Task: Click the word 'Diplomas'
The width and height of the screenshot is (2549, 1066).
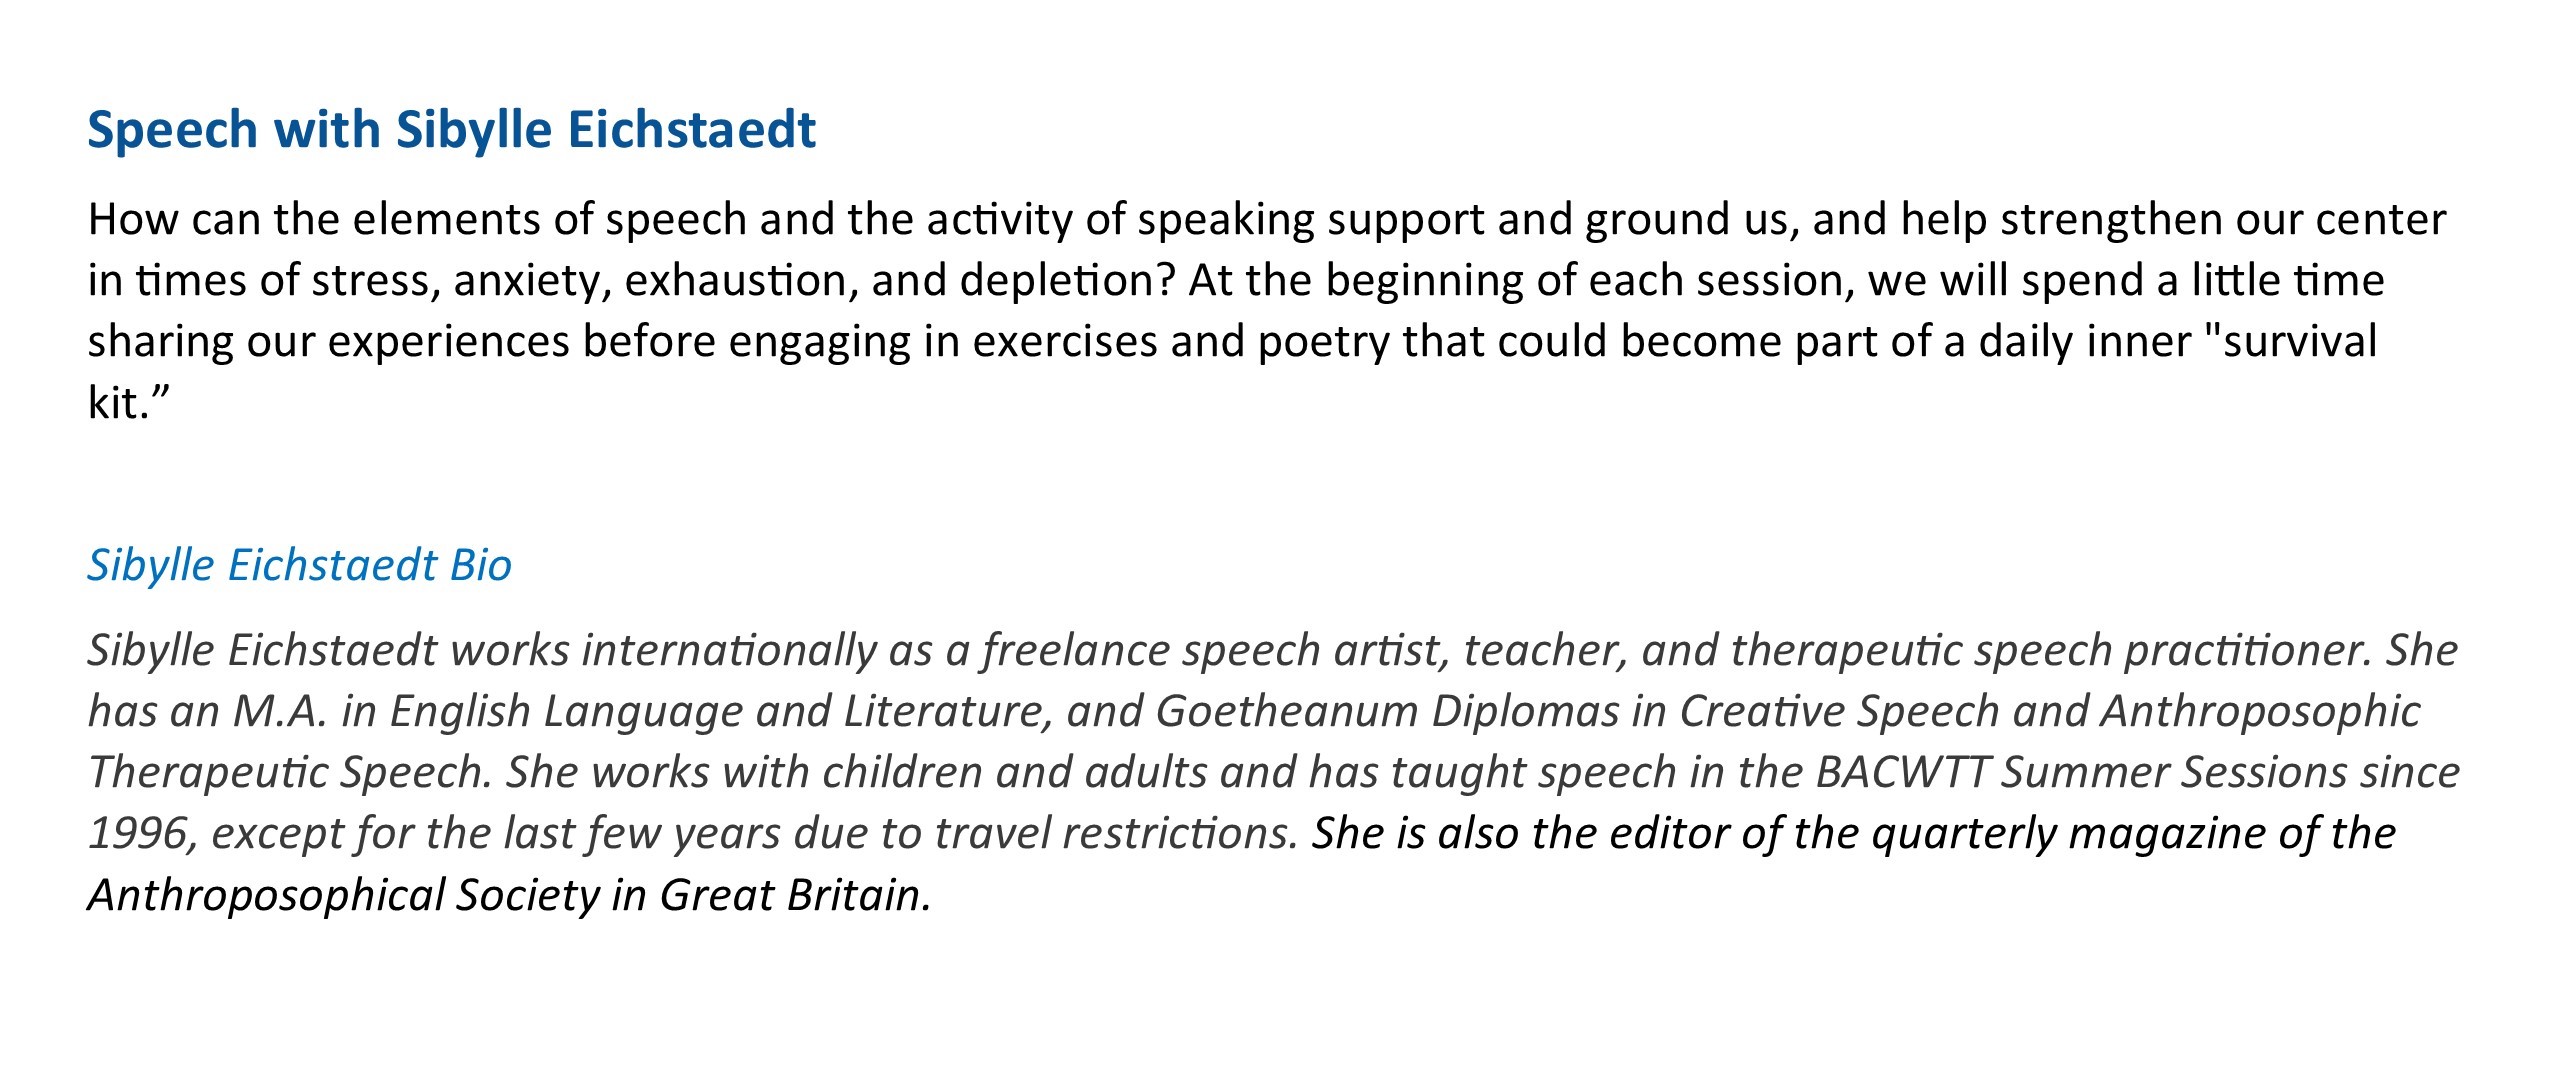Action: pos(1525,712)
